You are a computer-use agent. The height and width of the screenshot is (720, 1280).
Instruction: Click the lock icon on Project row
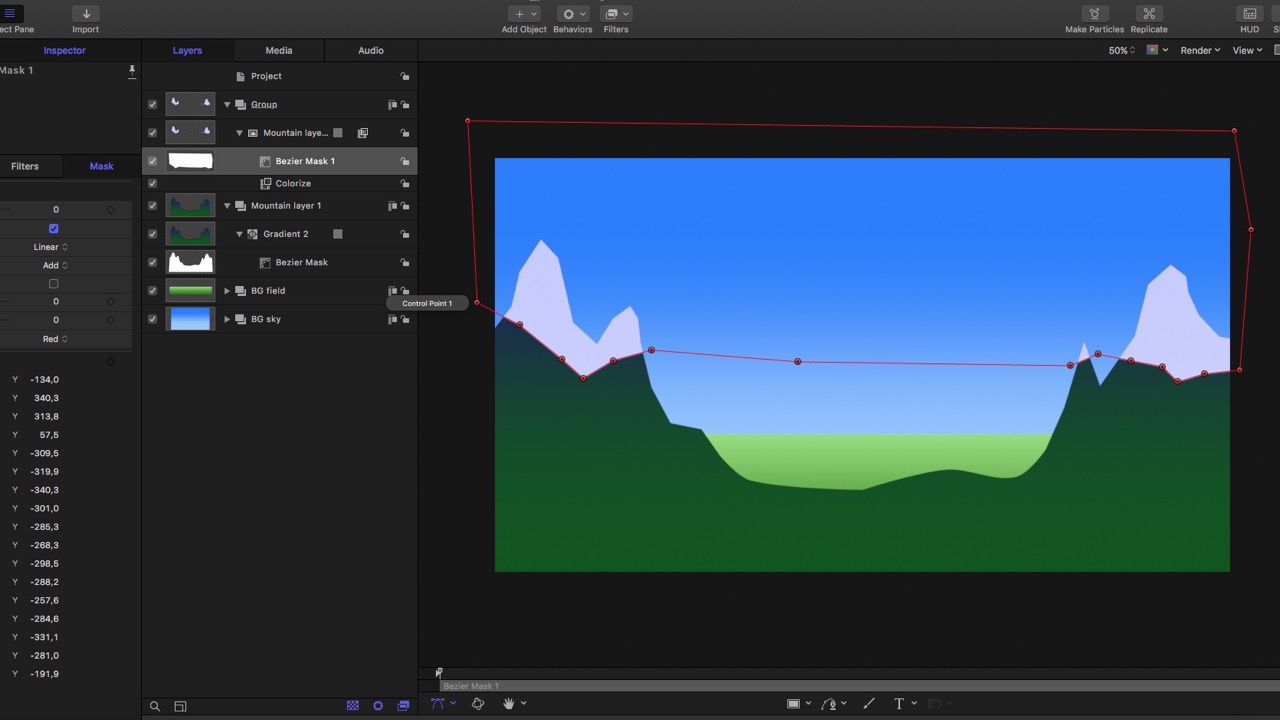click(x=405, y=76)
